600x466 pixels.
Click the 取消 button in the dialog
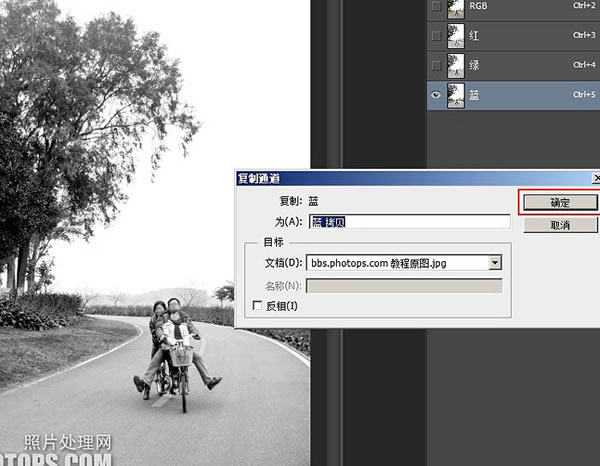tap(560, 225)
